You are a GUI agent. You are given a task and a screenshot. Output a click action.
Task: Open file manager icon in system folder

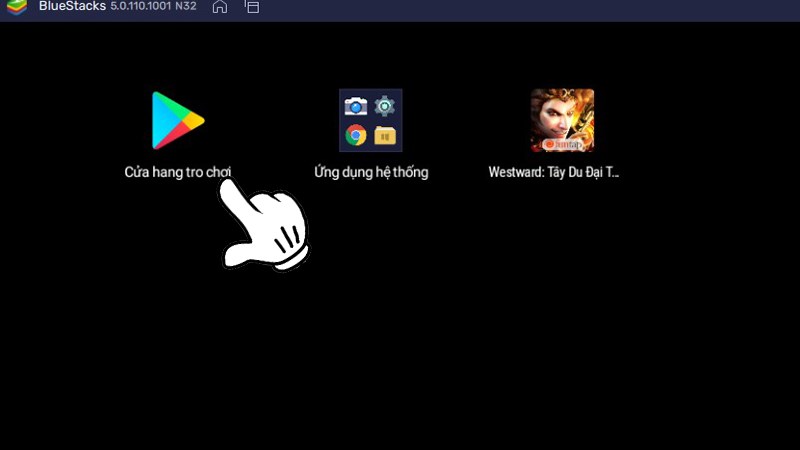385,136
